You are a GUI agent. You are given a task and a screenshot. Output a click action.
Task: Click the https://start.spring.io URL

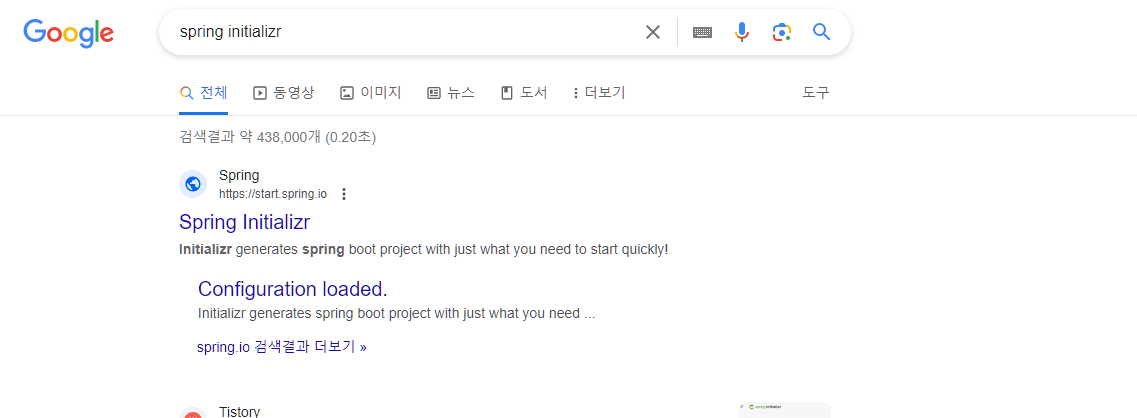(273, 194)
